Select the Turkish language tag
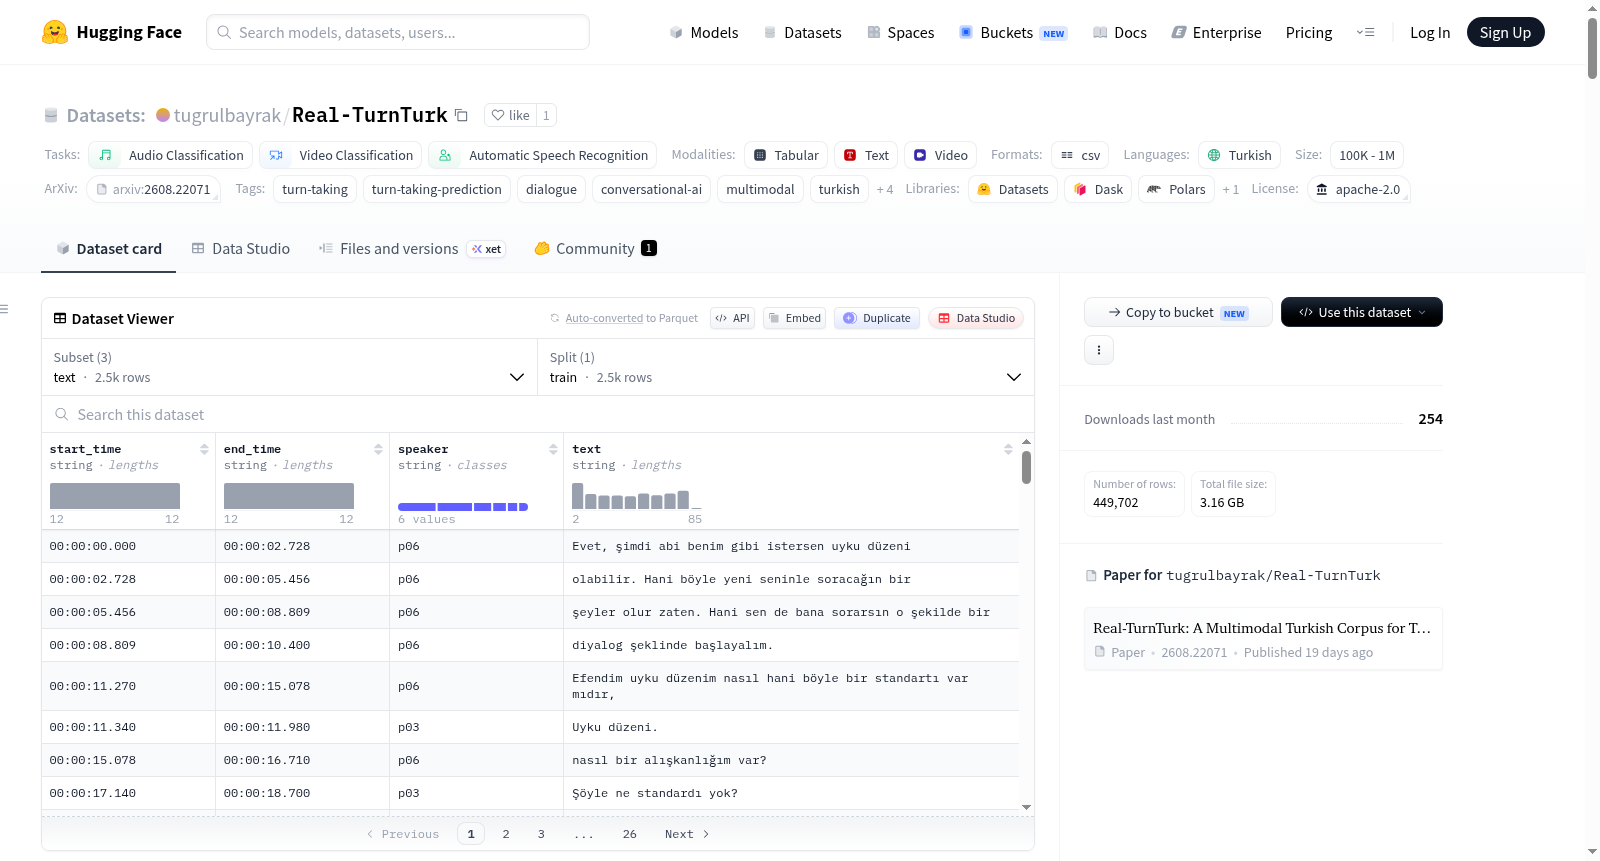The width and height of the screenshot is (1600, 861). click(1240, 155)
